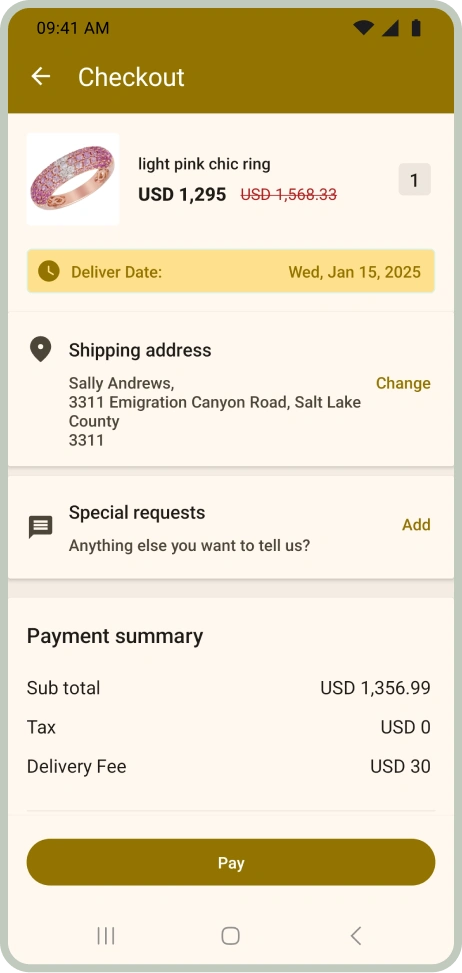
Task: Tap the cellular signal icon
Action: 389,27
